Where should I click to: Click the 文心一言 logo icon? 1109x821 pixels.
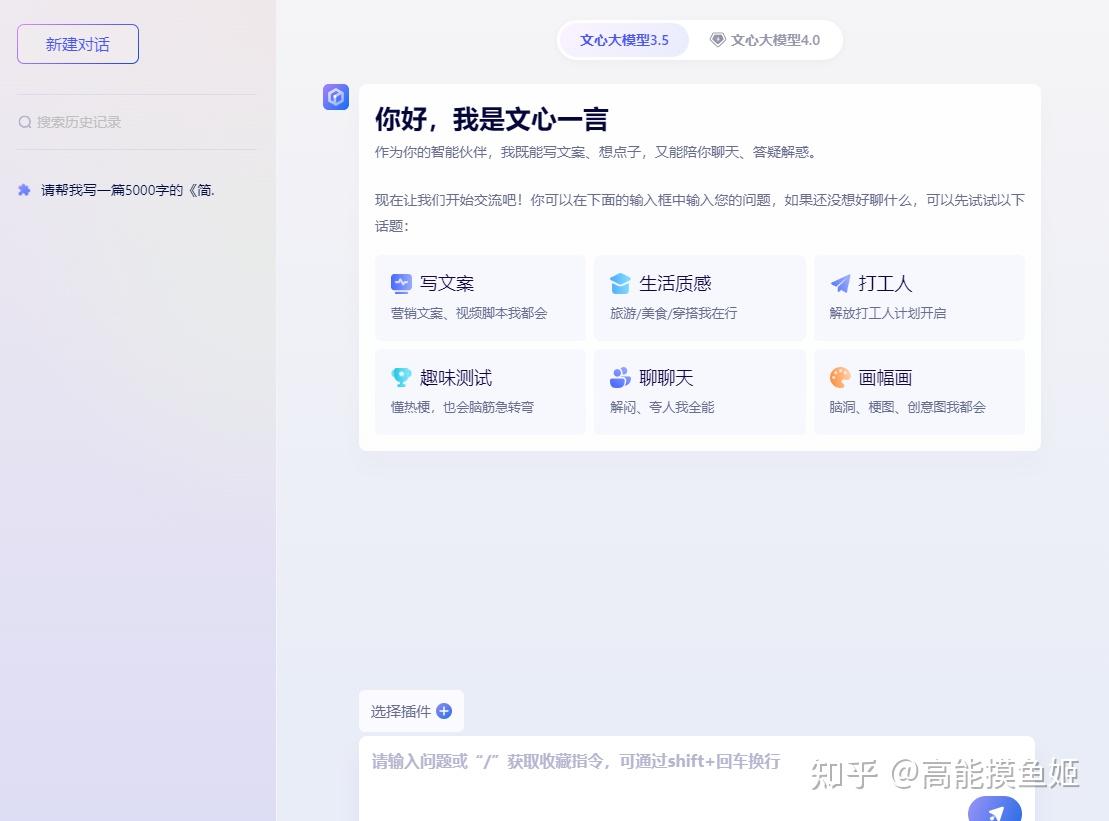pos(335,96)
